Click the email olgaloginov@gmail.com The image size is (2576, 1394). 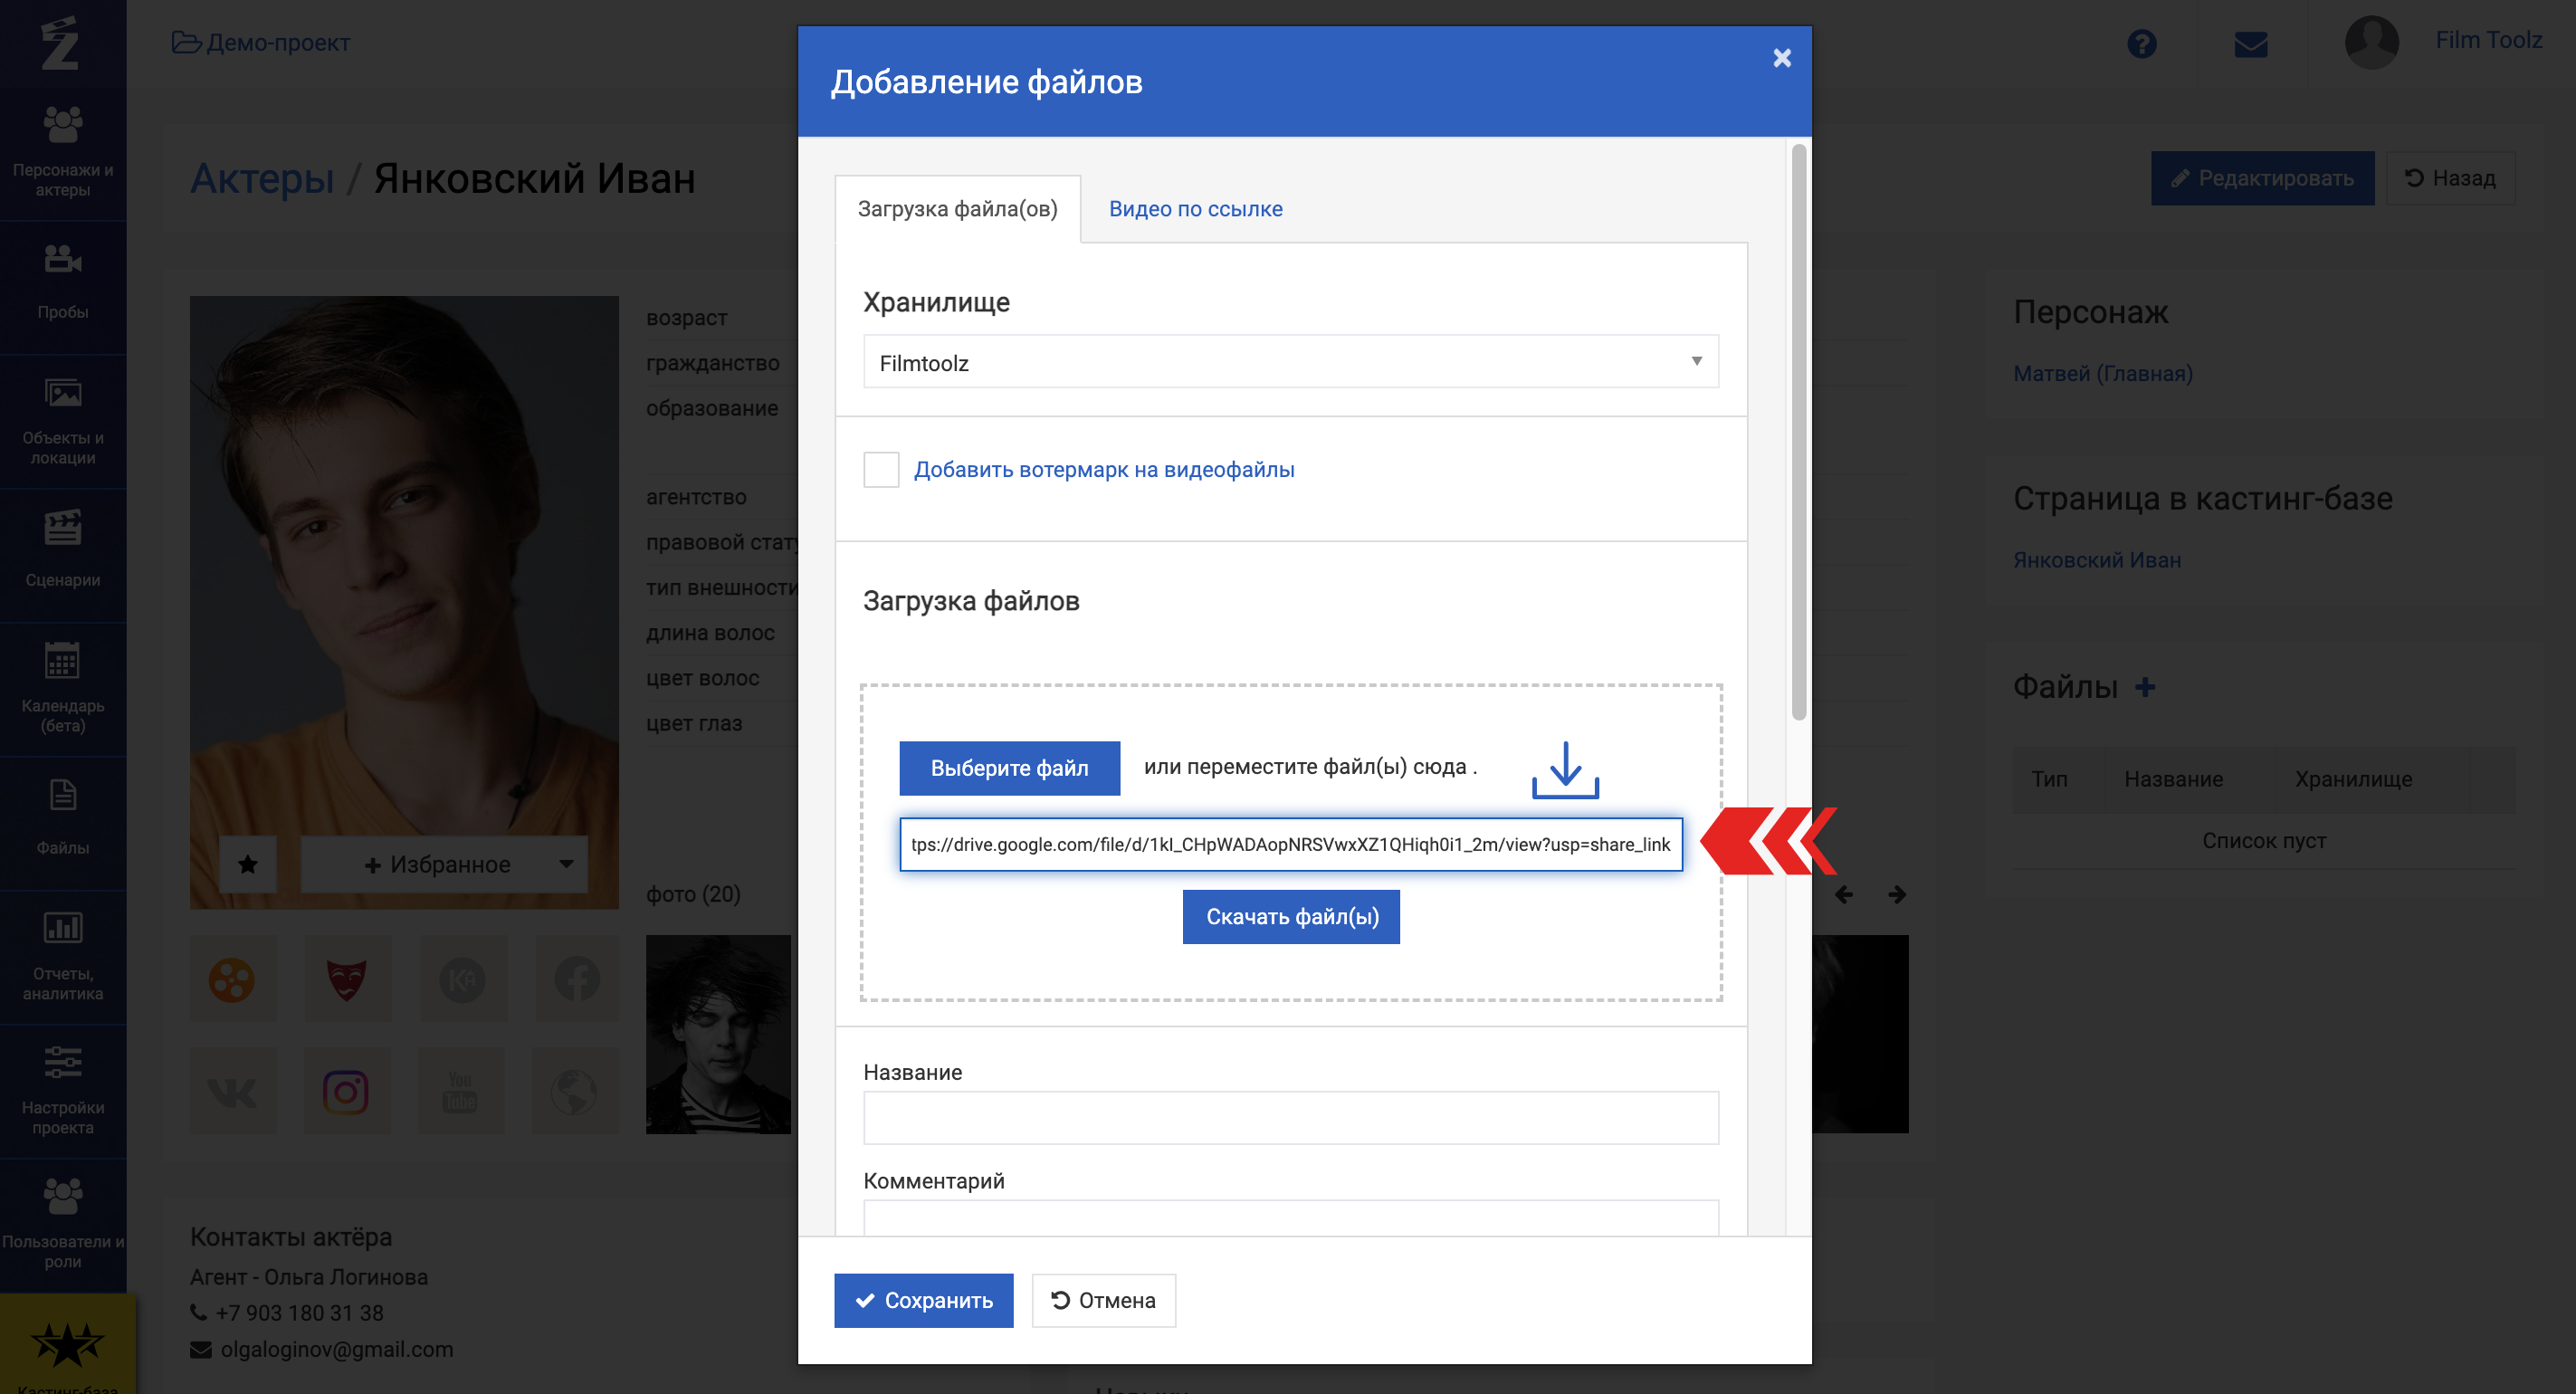pos(336,1349)
